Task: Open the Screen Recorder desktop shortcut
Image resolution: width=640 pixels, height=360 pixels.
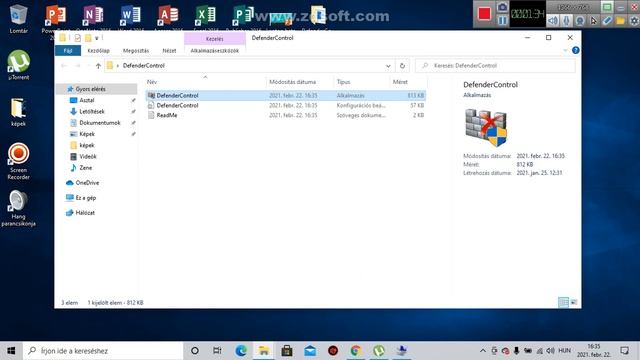Action: (x=18, y=161)
